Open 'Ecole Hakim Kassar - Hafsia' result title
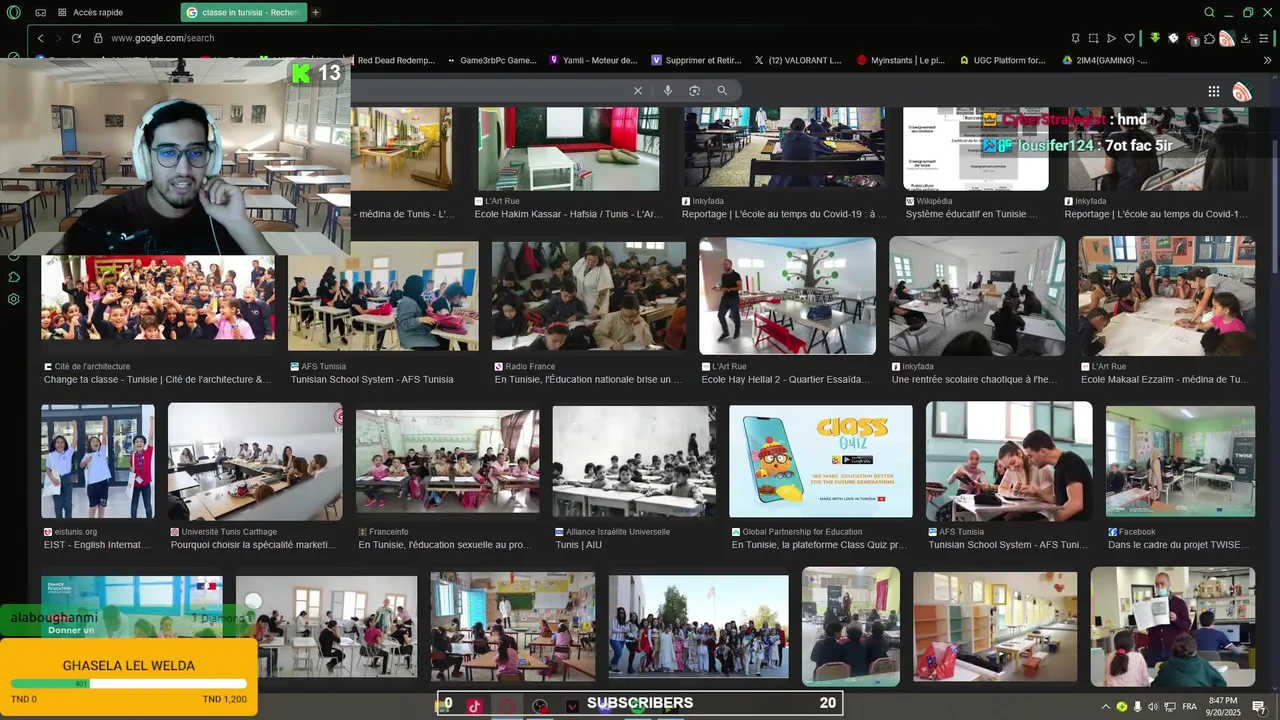This screenshot has width=1280, height=720. pos(568,214)
